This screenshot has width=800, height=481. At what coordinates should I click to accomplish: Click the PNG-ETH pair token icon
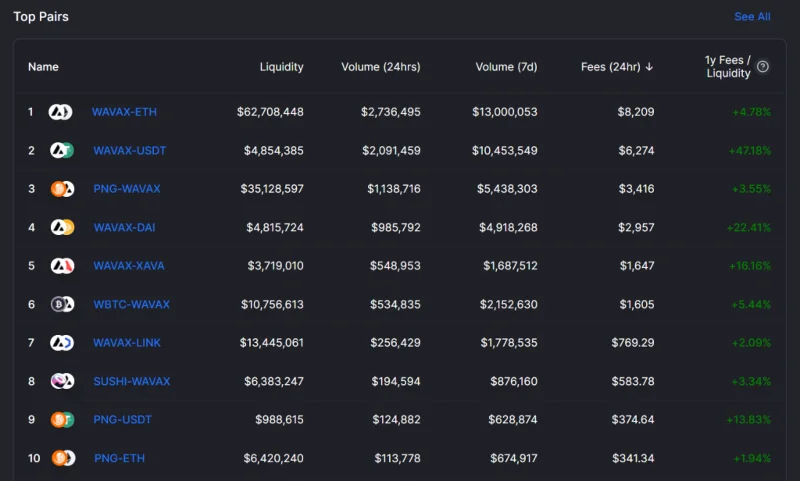tap(63, 458)
